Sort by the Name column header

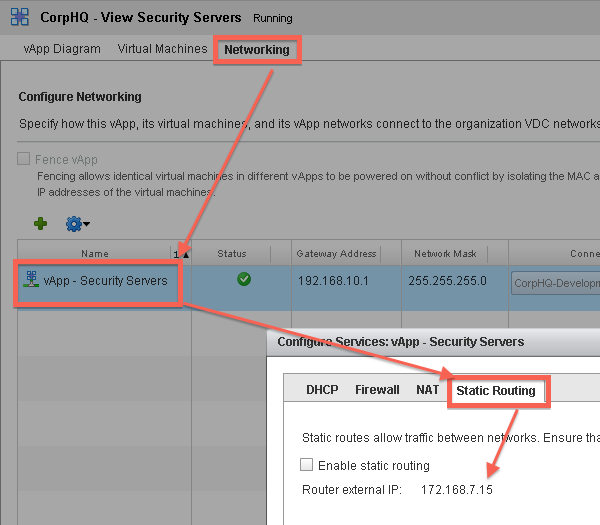click(95, 254)
